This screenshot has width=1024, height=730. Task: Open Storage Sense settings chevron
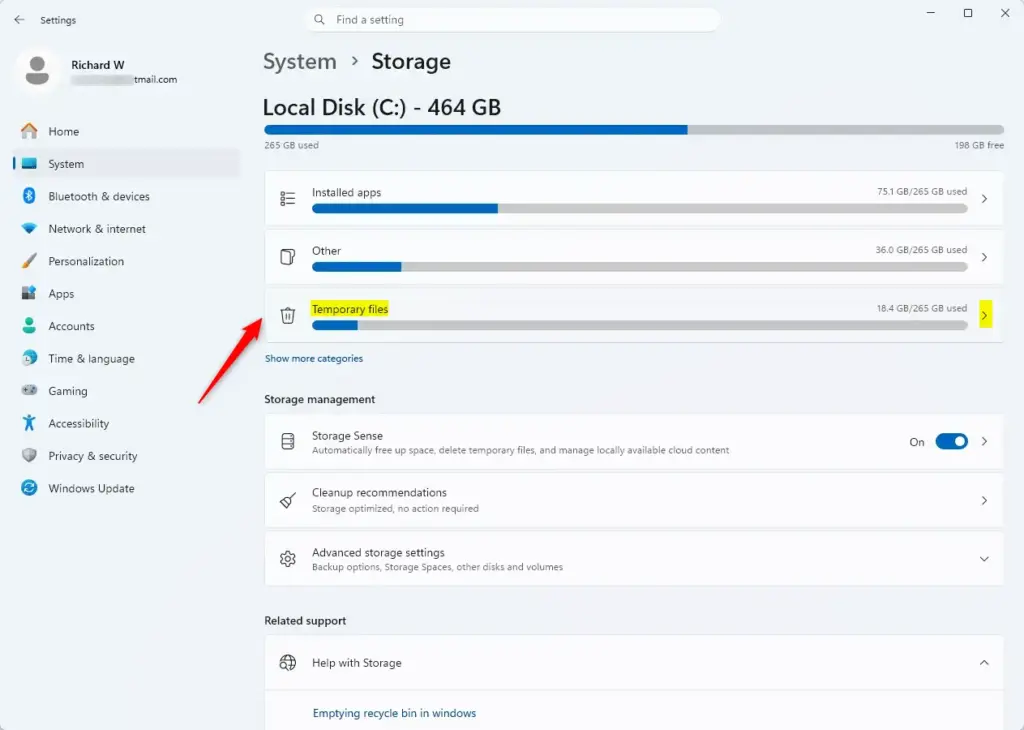click(x=984, y=441)
